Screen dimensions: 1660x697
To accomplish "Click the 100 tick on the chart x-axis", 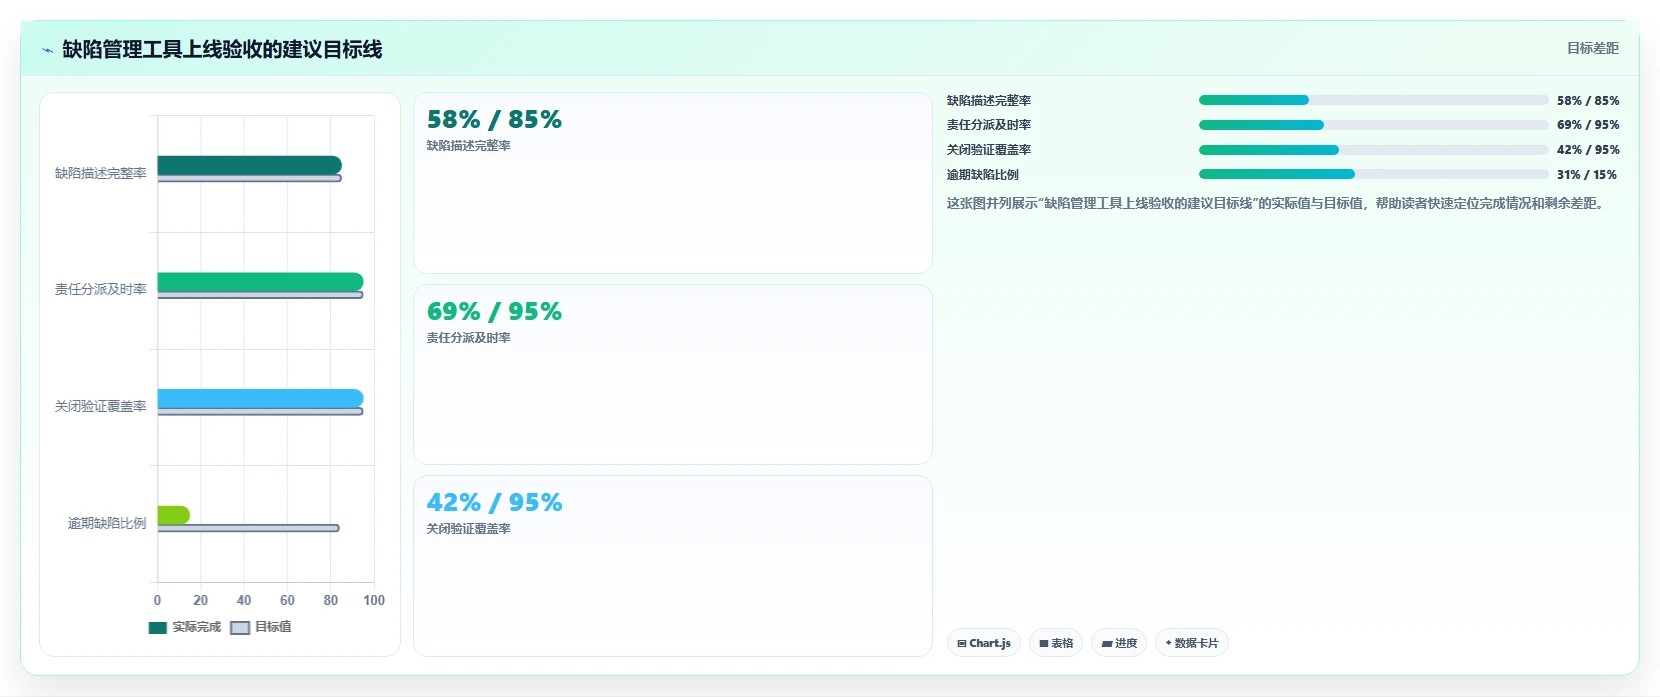I will coord(374,600).
